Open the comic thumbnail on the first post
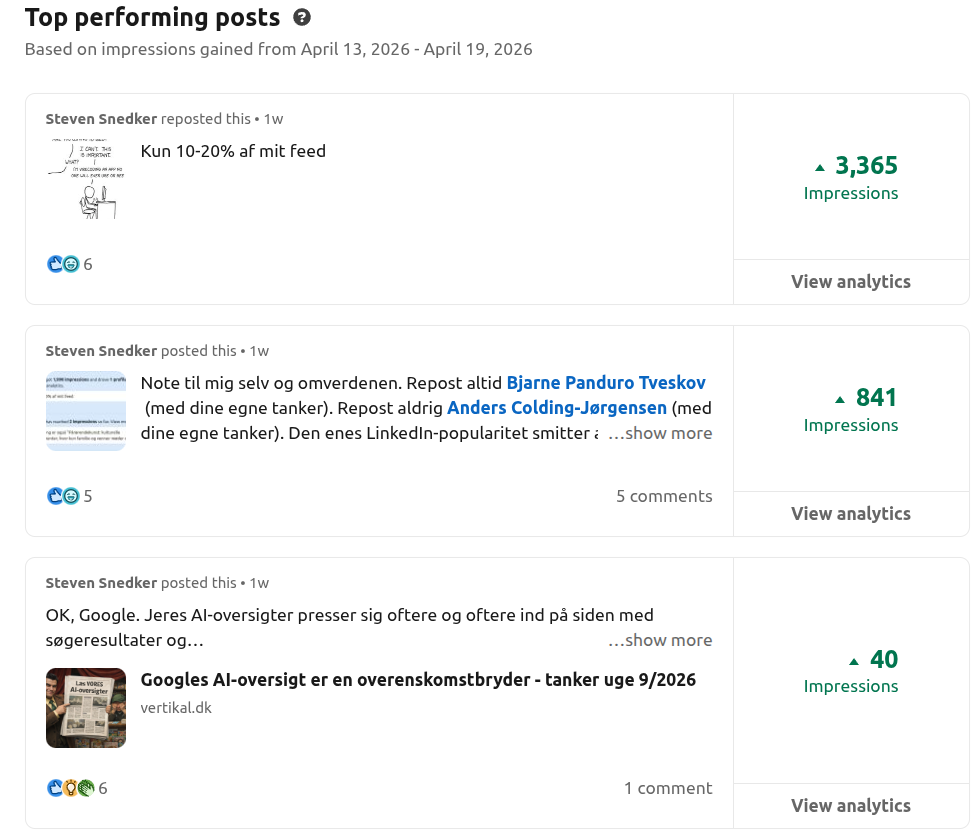Screen dimensions: 978x837 (86, 179)
